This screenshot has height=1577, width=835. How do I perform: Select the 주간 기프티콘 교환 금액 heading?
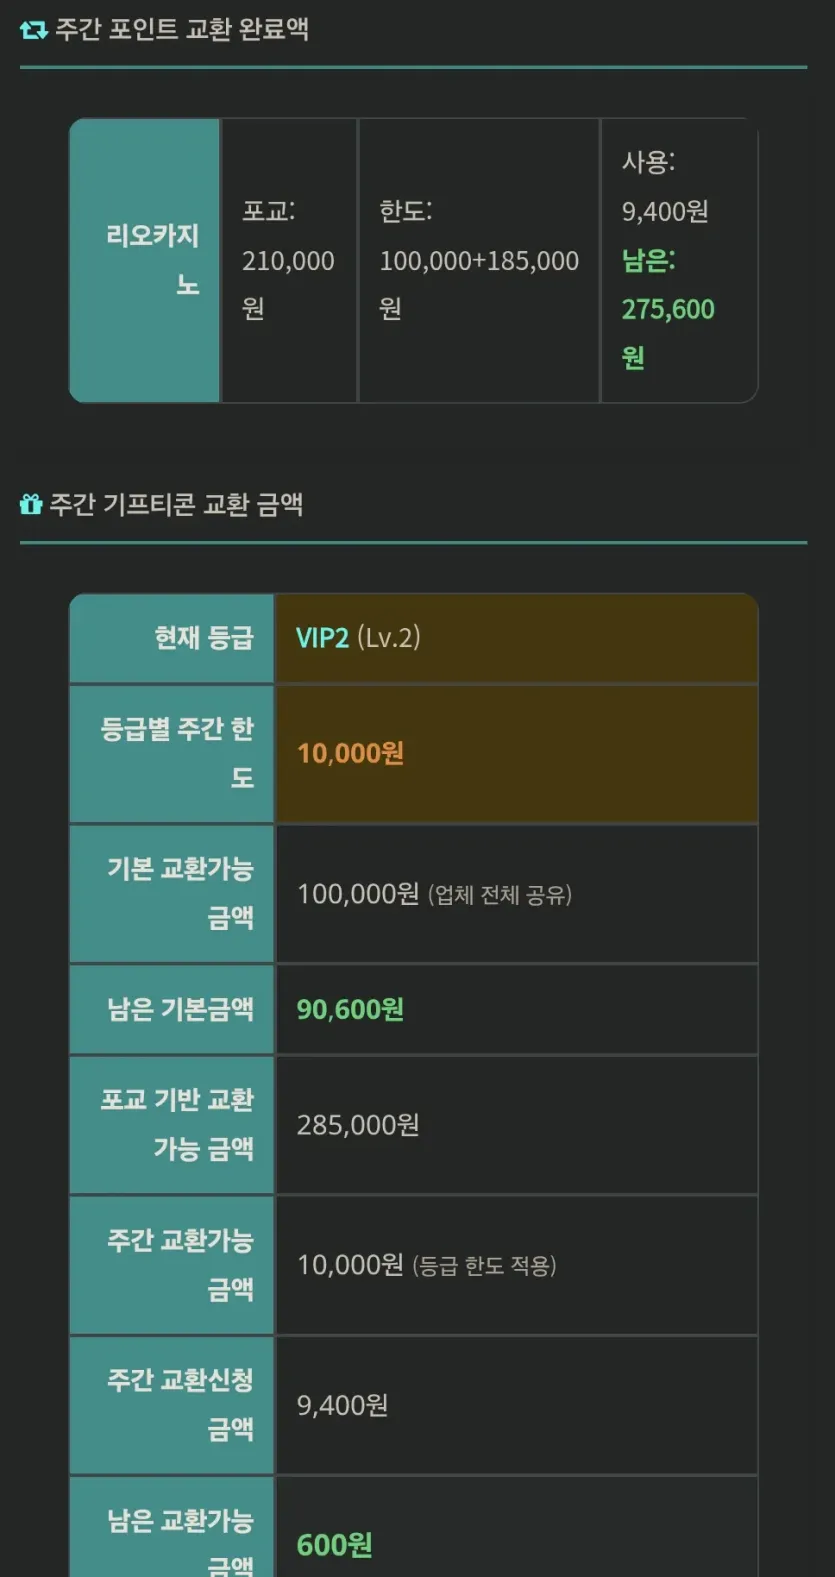[176, 504]
